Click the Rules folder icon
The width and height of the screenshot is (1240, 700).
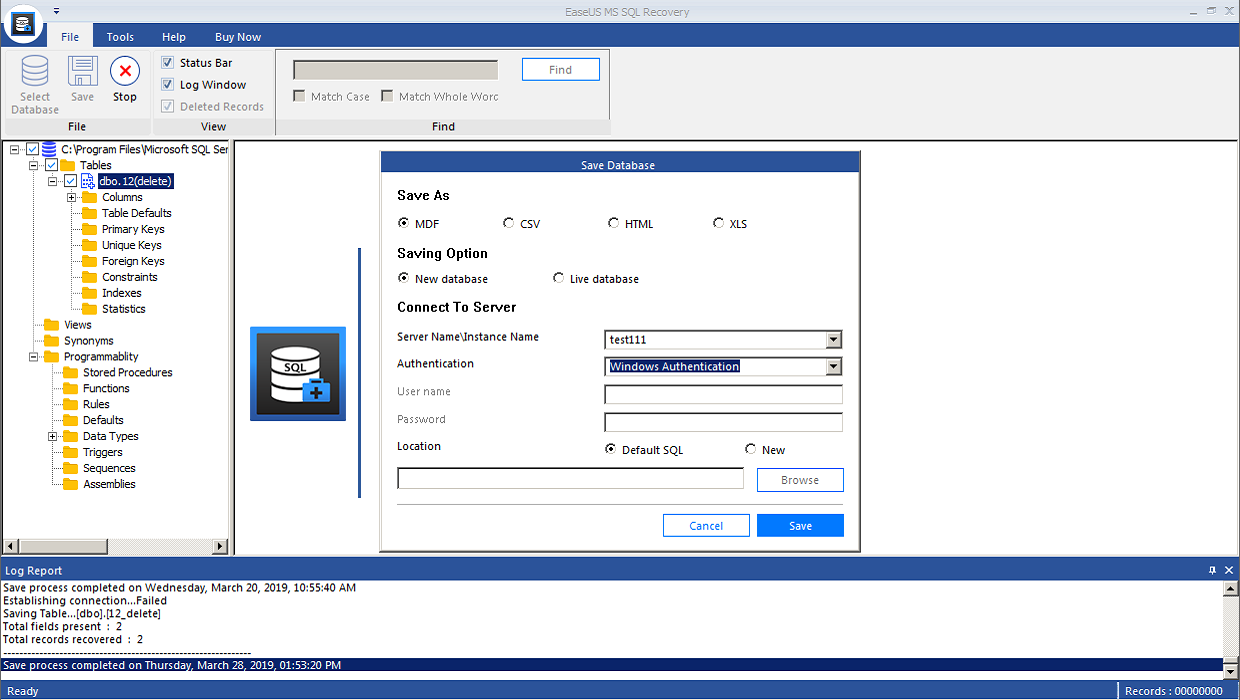71,405
